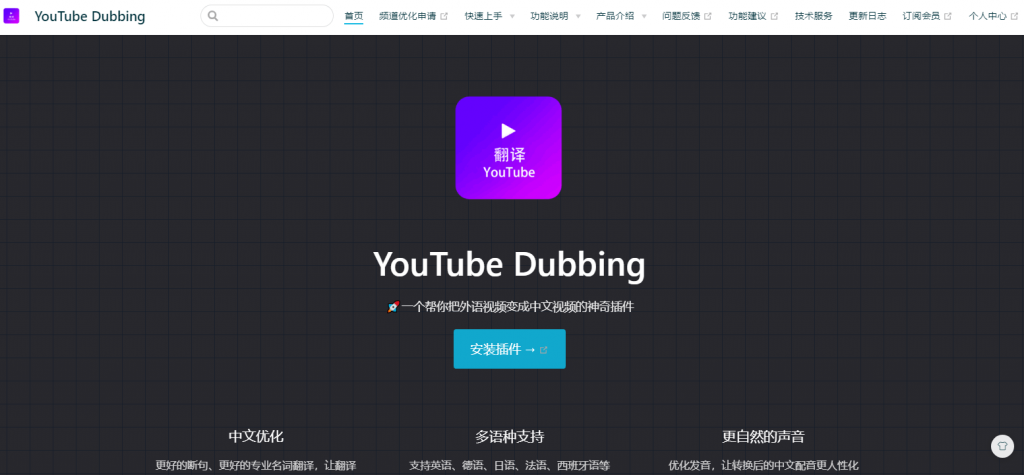Click the dropdown arrow next to 快速上手
This screenshot has height=475, width=1024.
pyautogui.click(x=512, y=16)
